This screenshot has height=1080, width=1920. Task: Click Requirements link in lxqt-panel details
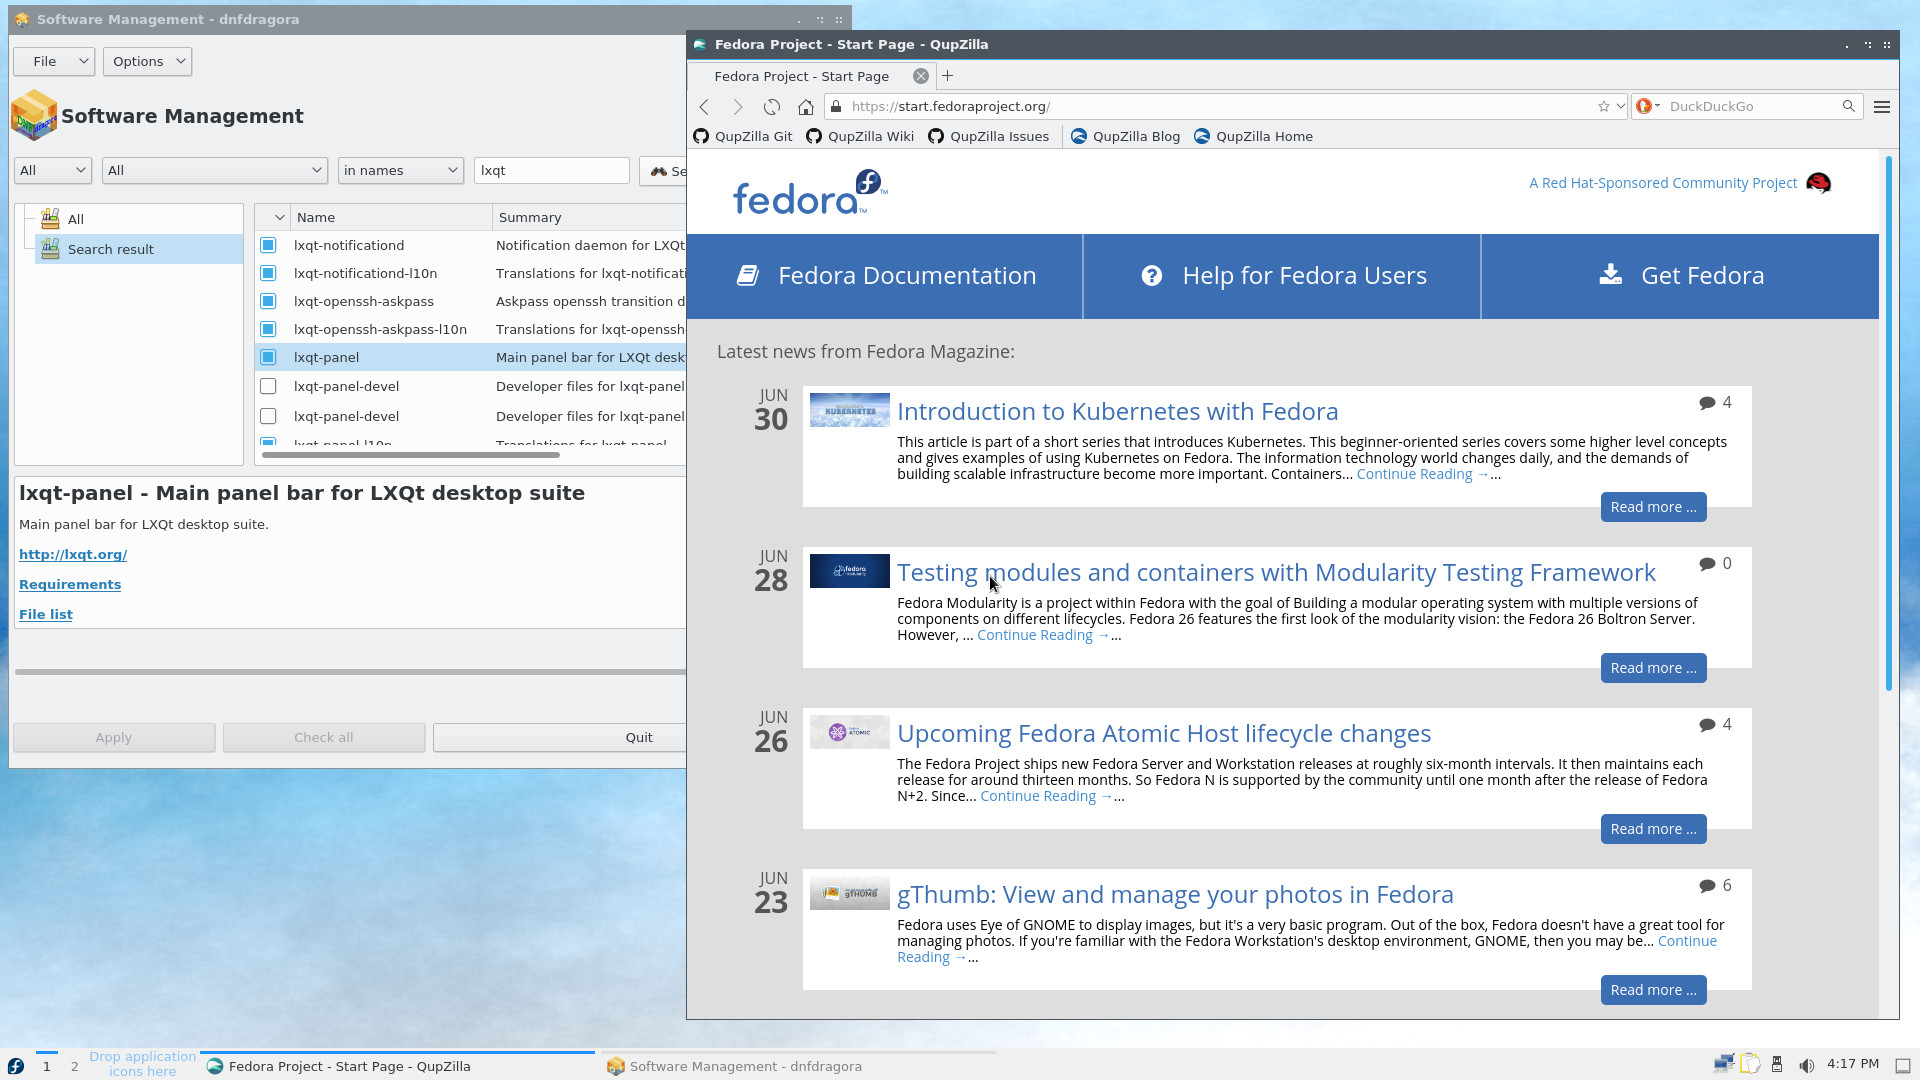(x=70, y=584)
